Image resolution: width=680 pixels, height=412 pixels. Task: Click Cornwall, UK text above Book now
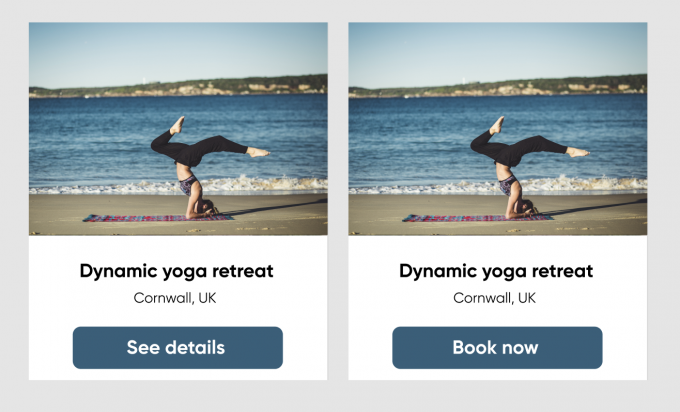494,298
